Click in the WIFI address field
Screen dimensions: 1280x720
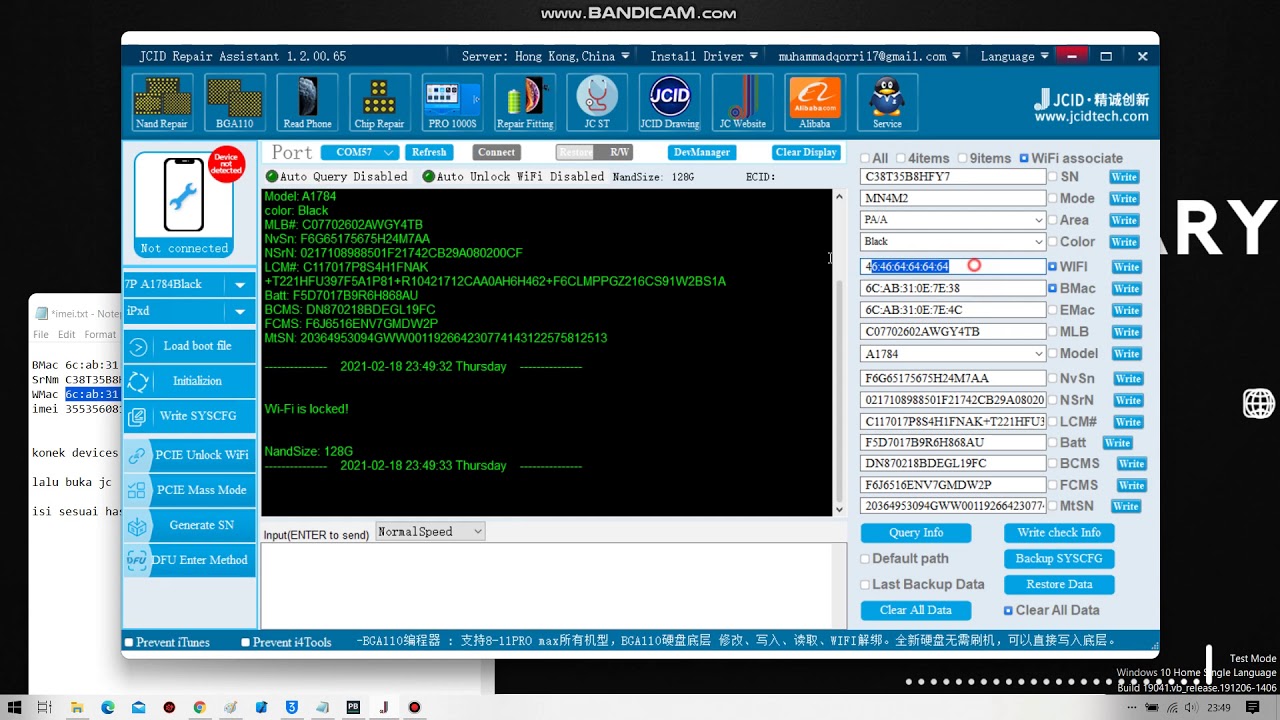(953, 267)
